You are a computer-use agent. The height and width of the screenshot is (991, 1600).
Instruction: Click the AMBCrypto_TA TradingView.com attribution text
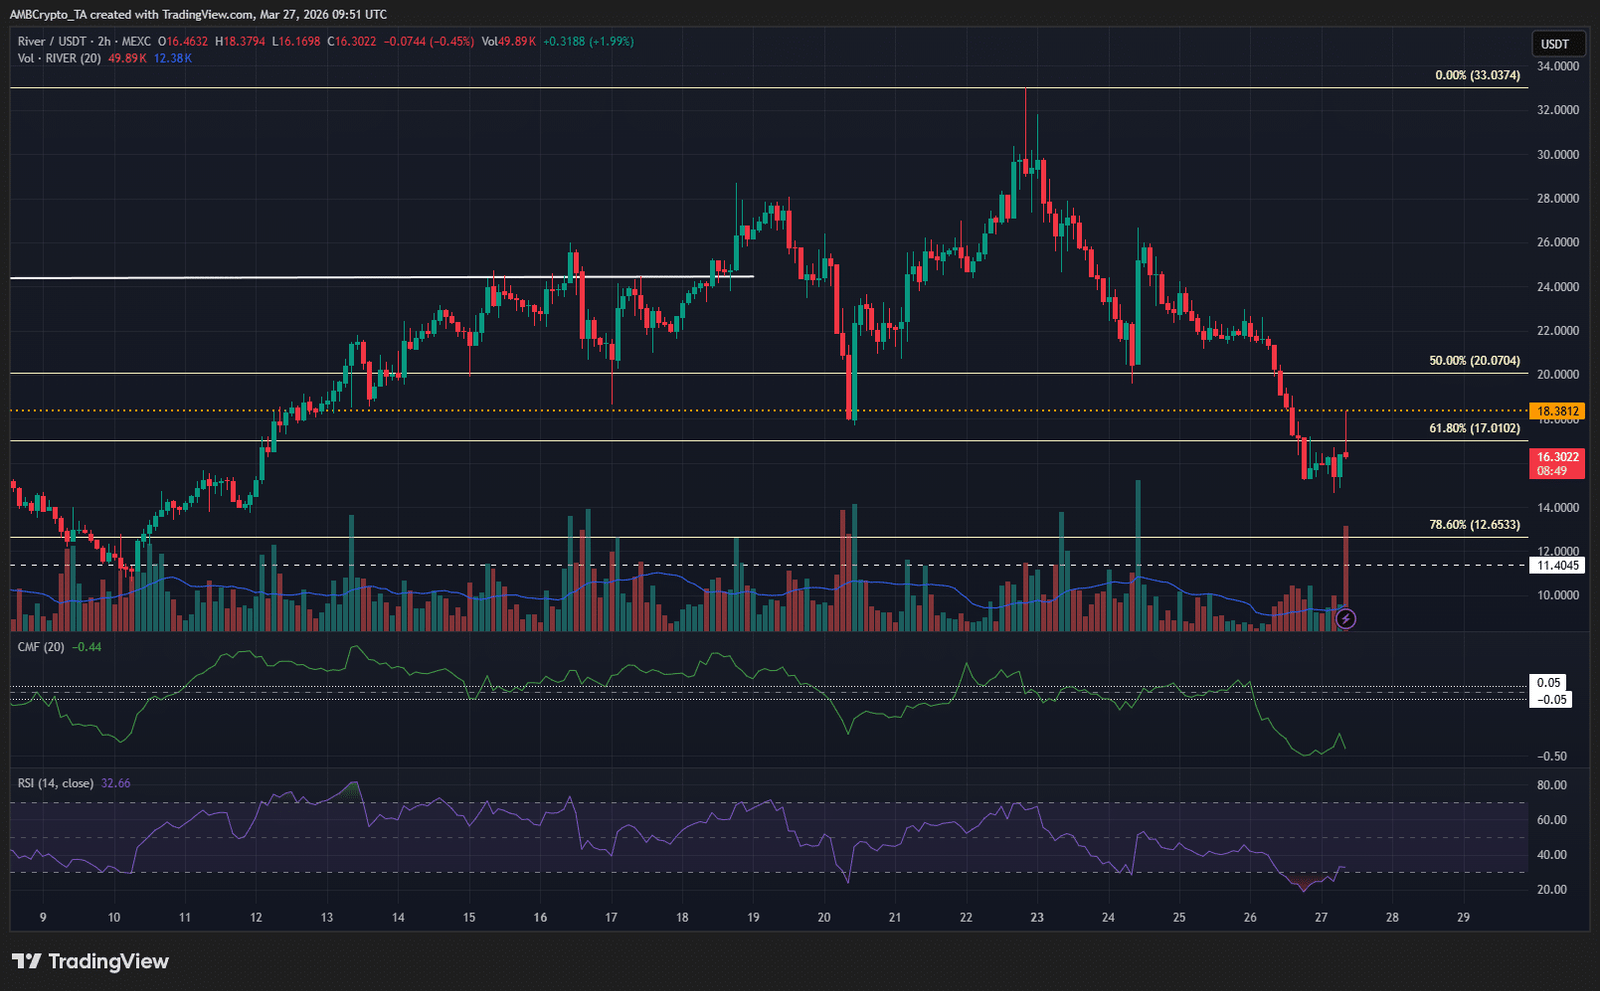pyautogui.click(x=198, y=14)
